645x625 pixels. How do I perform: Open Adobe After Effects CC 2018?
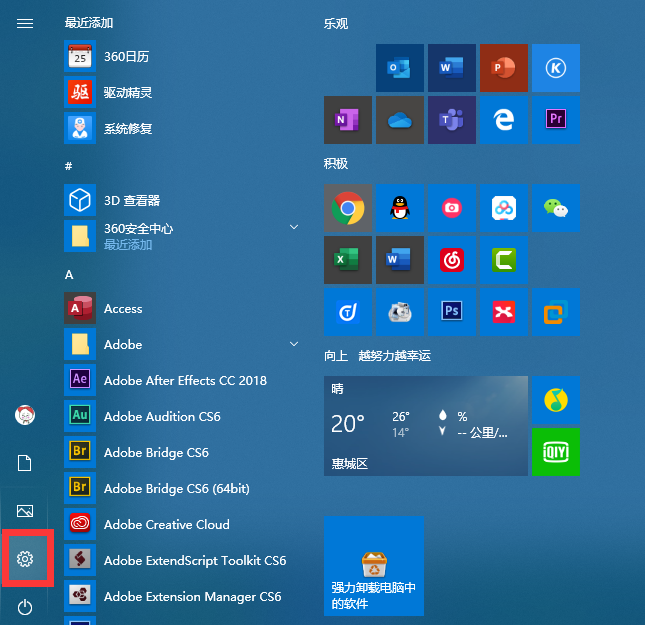185,380
